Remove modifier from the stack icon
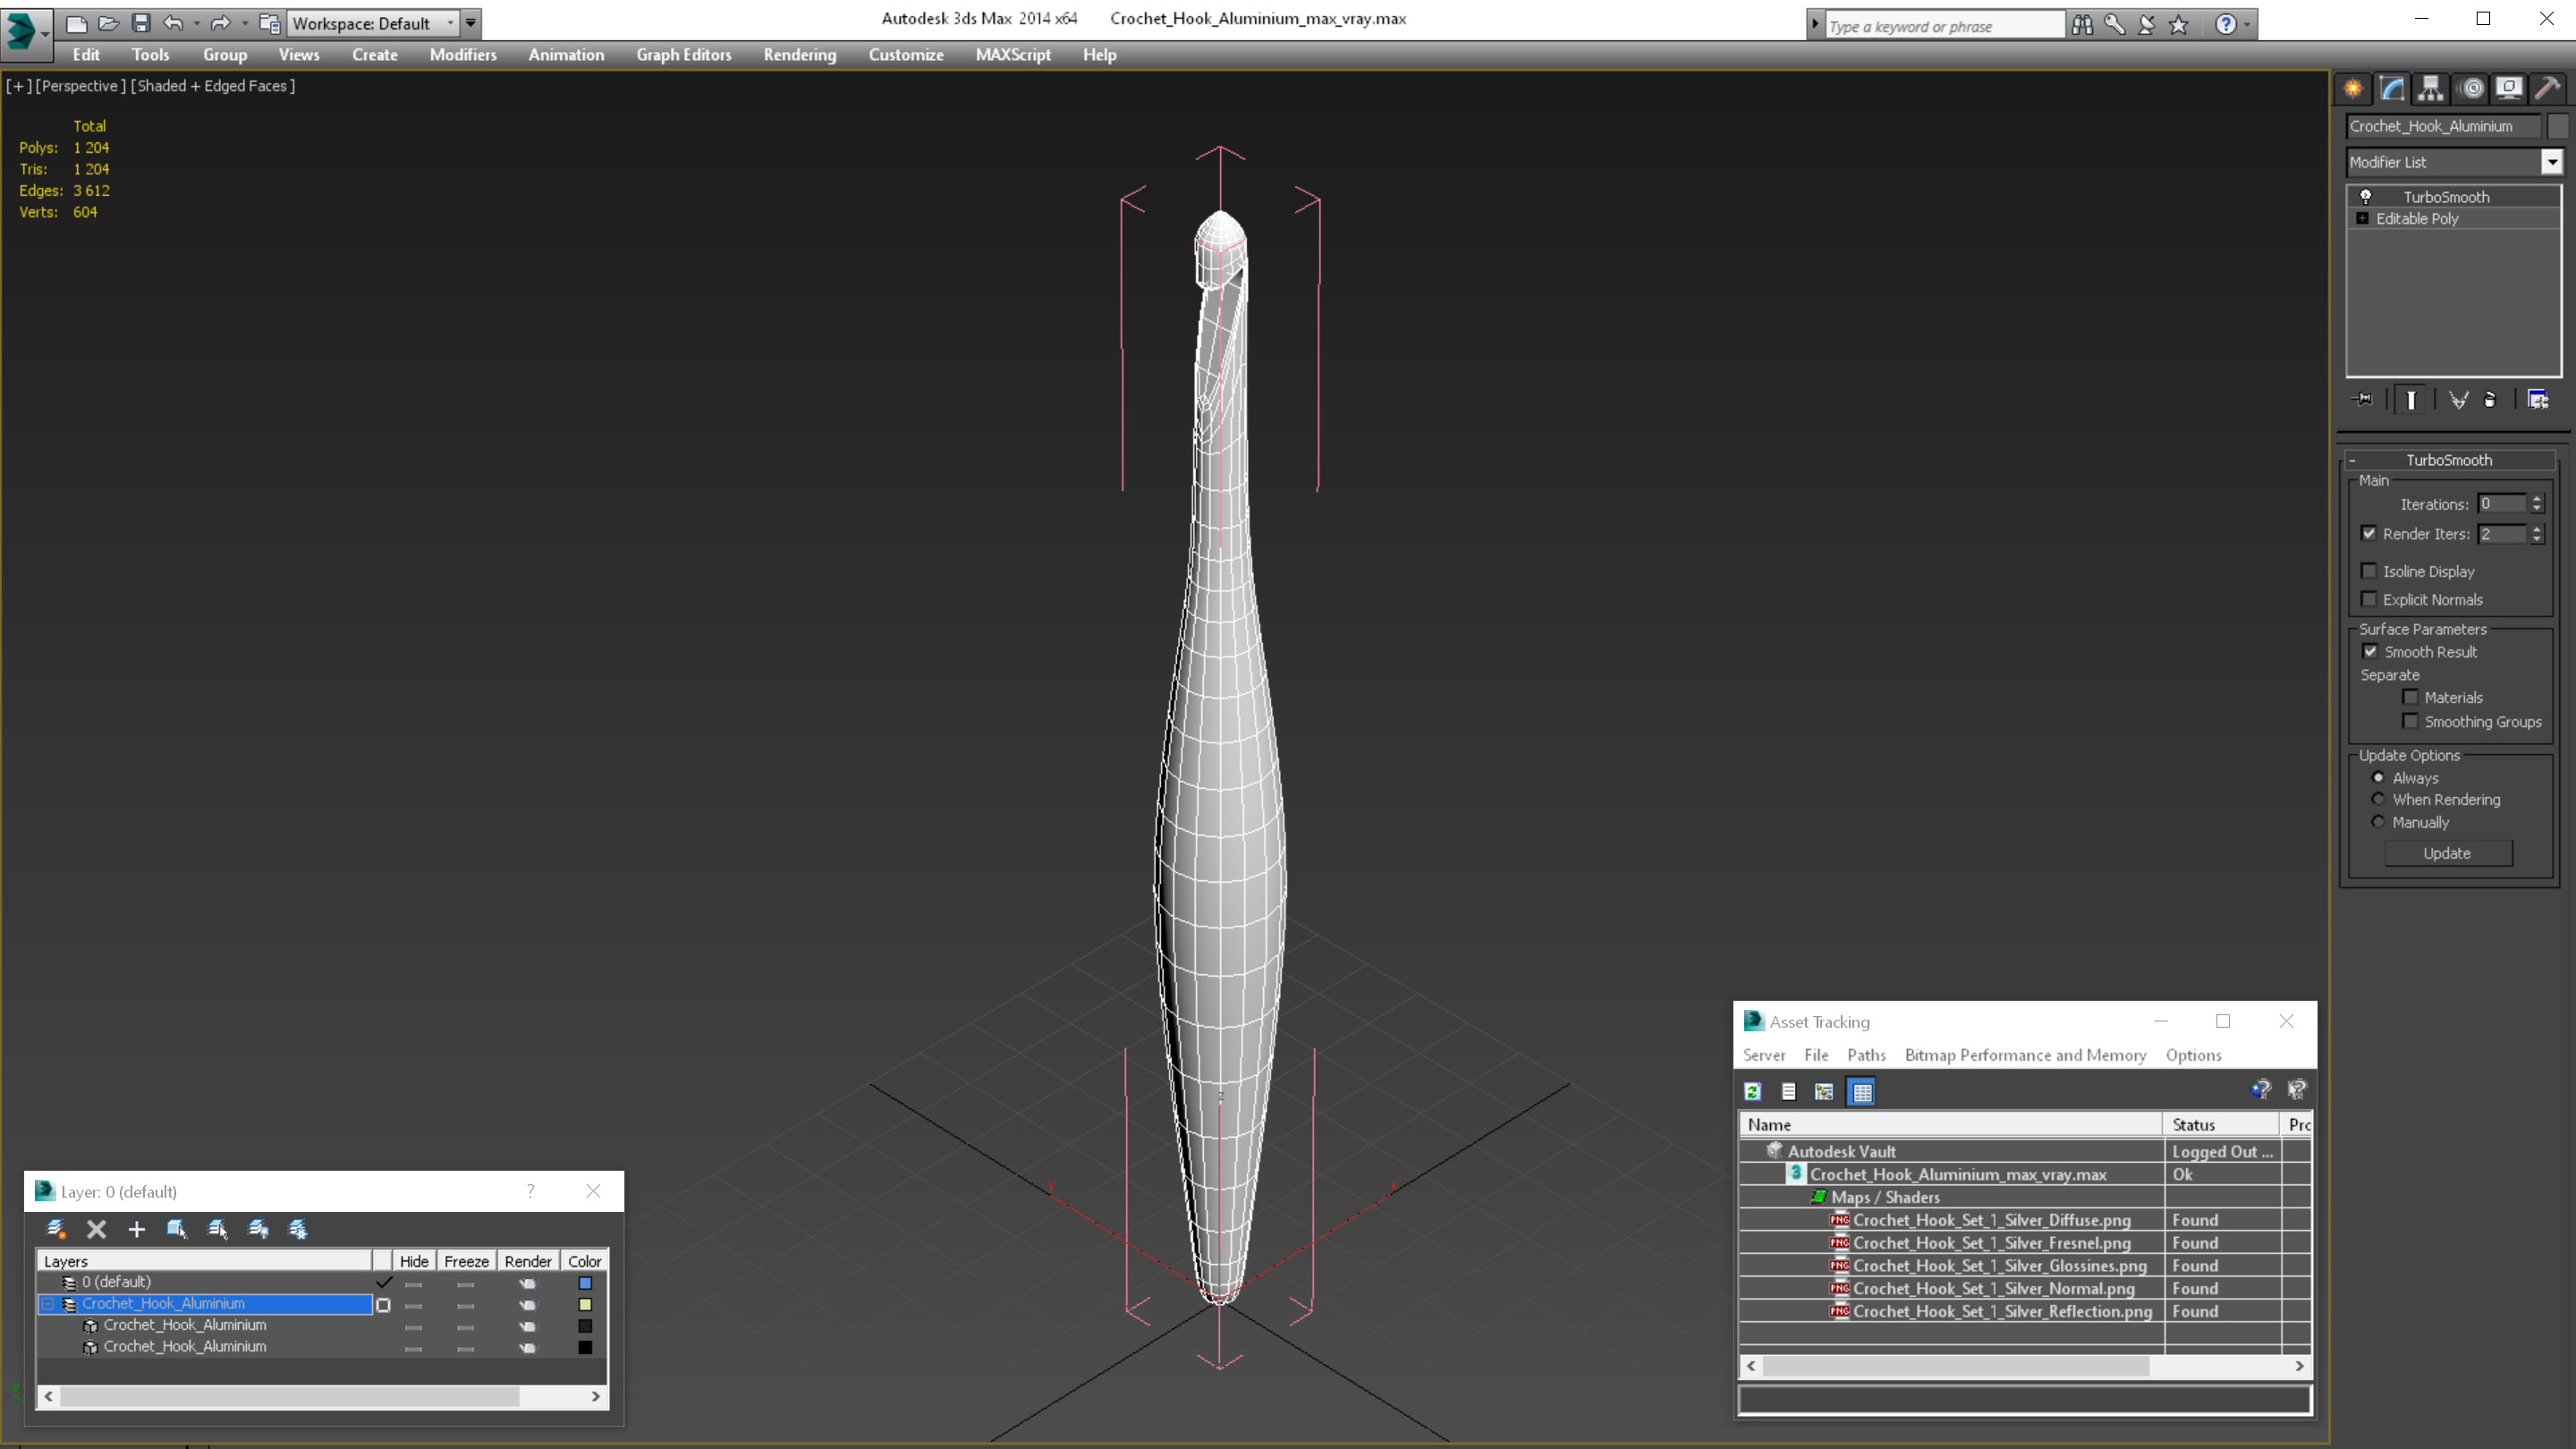The image size is (2576, 1449). (2491, 400)
